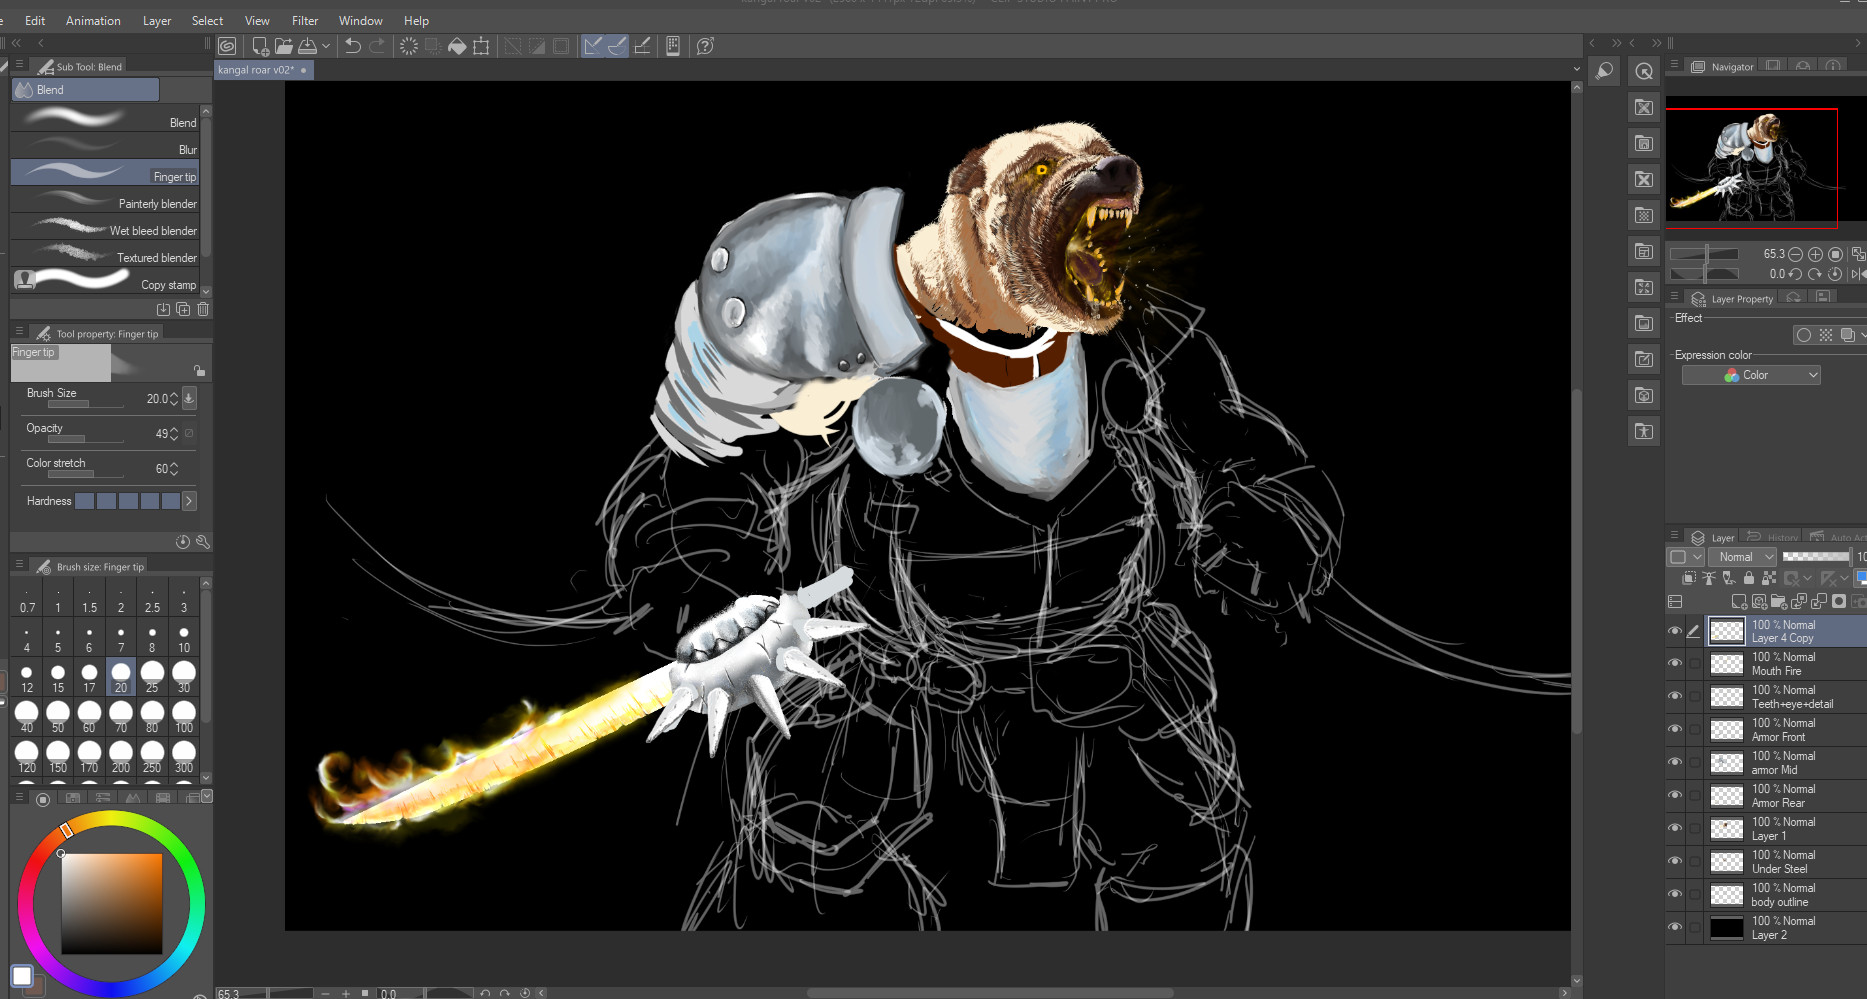Viewport: 1867px width, 999px height.
Task: Open the Save options dropdown arrow
Action: (326, 46)
